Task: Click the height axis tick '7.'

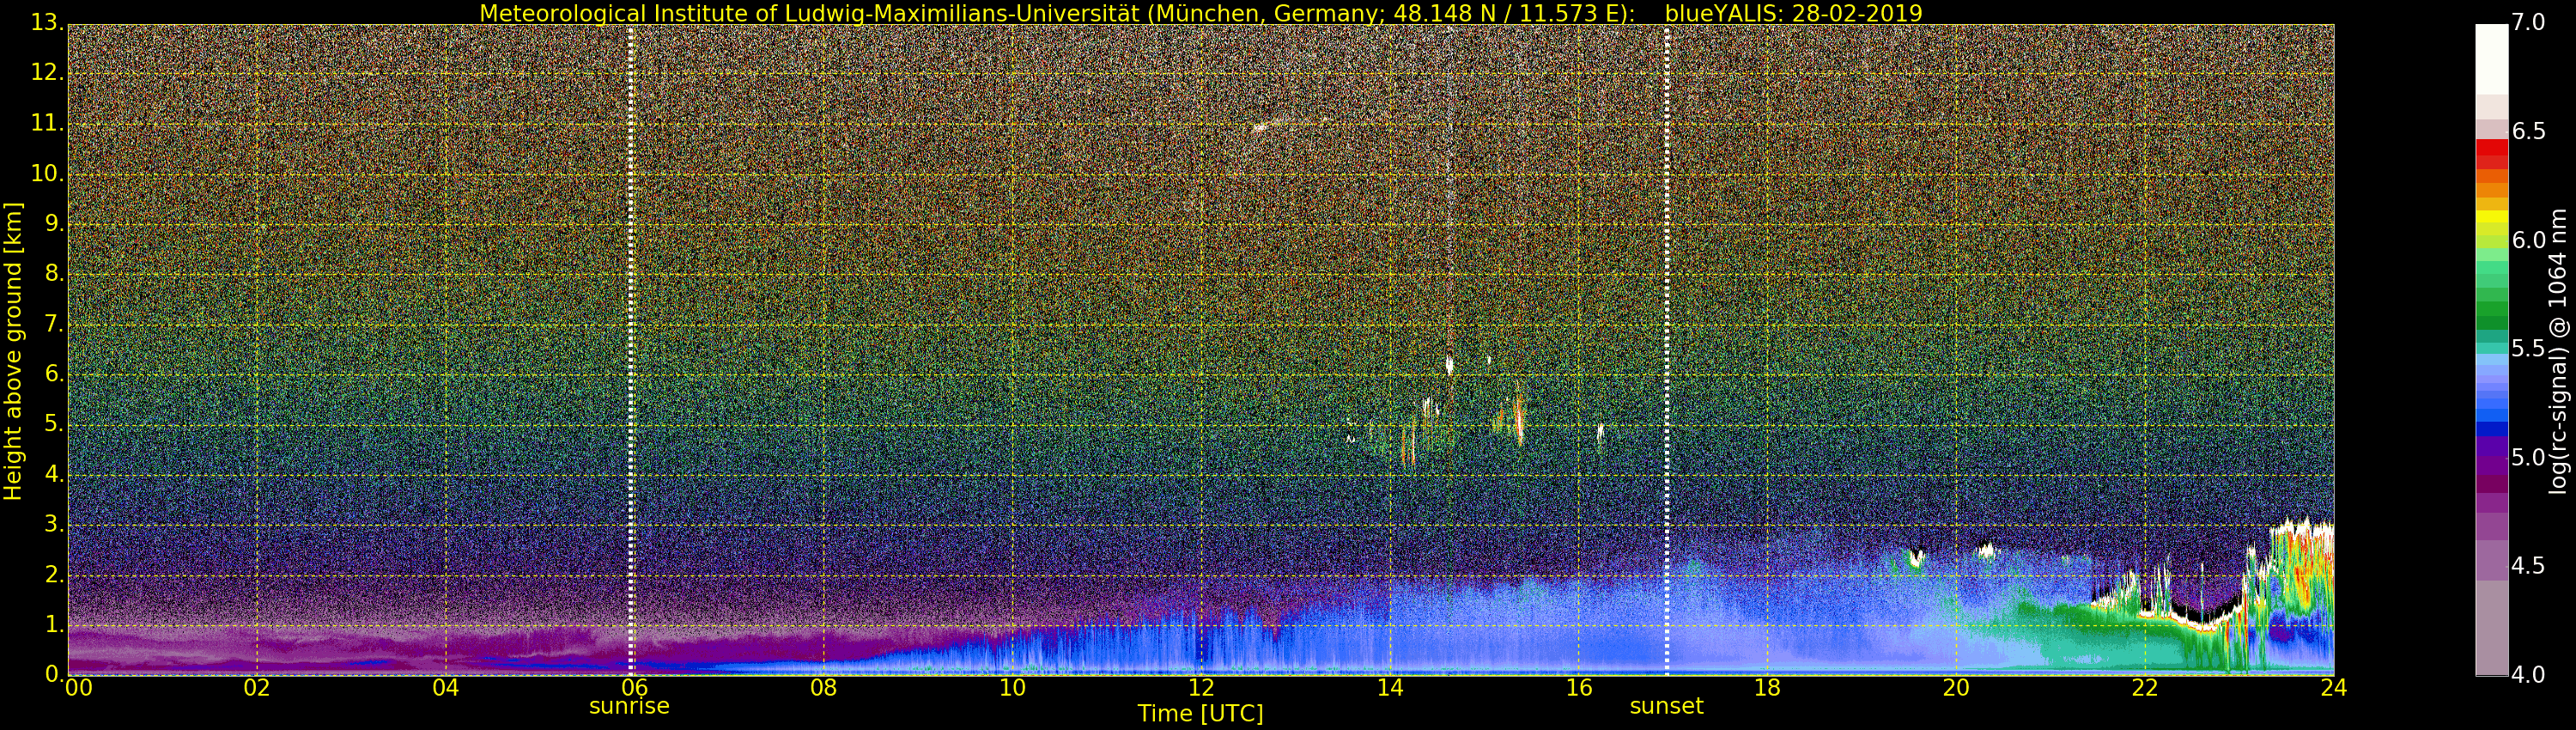Action: [54, 323]
